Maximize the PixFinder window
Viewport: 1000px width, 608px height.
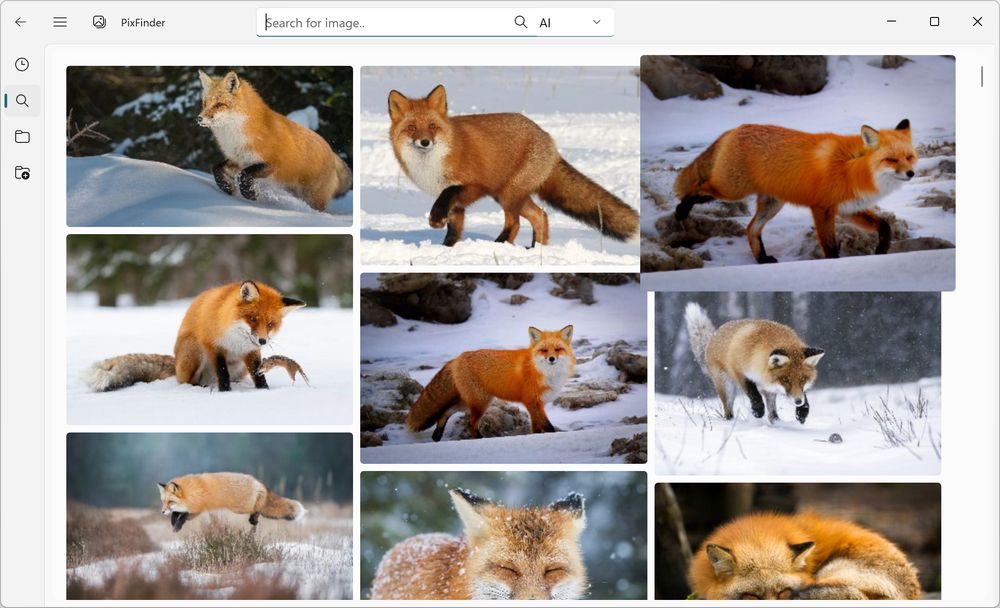point(934,22)
